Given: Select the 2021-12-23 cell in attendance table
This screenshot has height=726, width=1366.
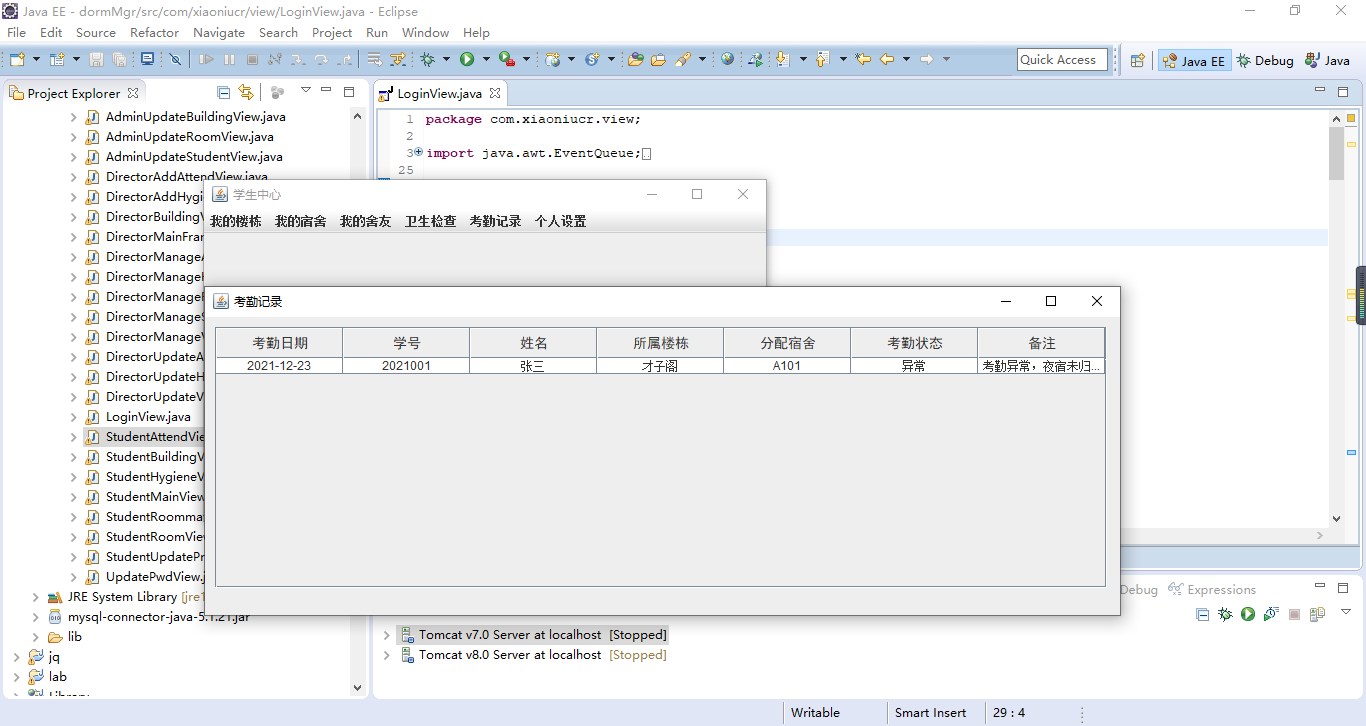Looking at the screenshot, I should [279, 366].
